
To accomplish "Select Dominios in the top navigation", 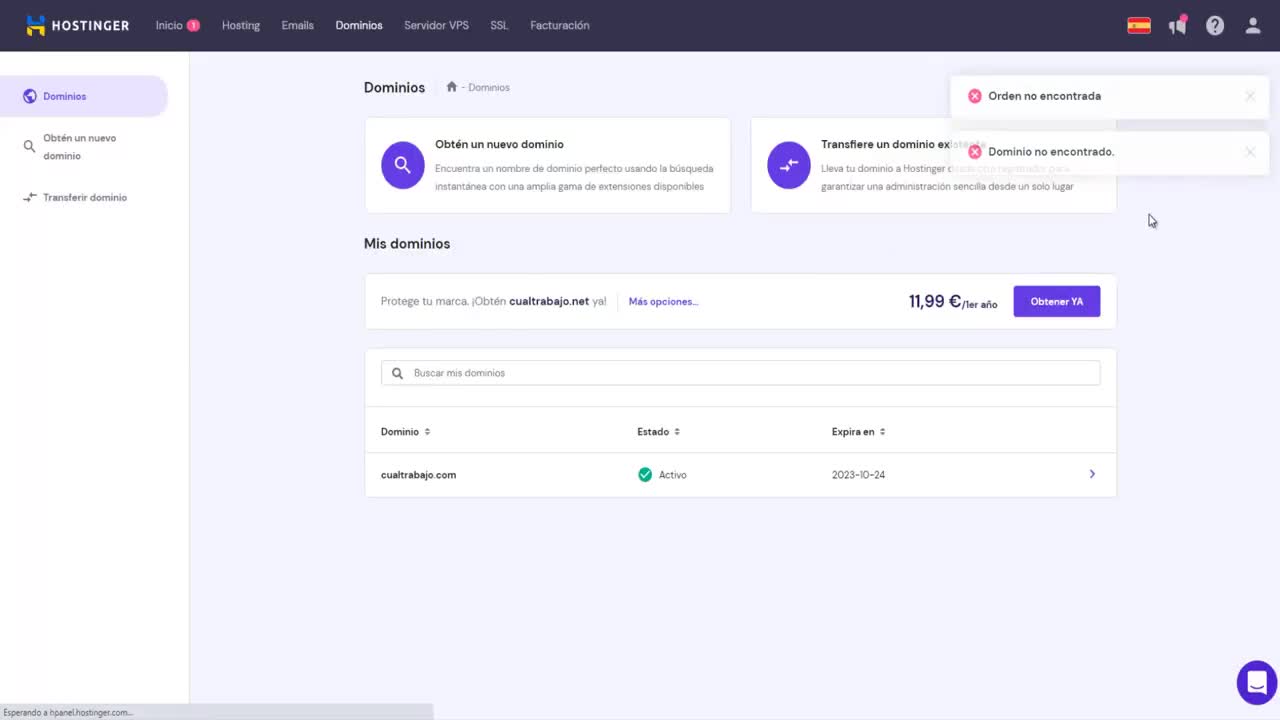I will (359, 25).
